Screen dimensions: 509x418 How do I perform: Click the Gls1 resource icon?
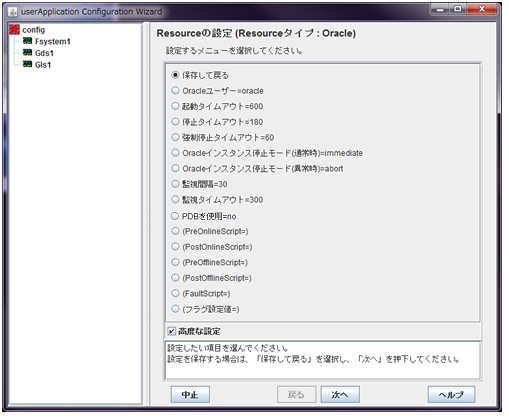pyautogui.click(x=27, y=64)
